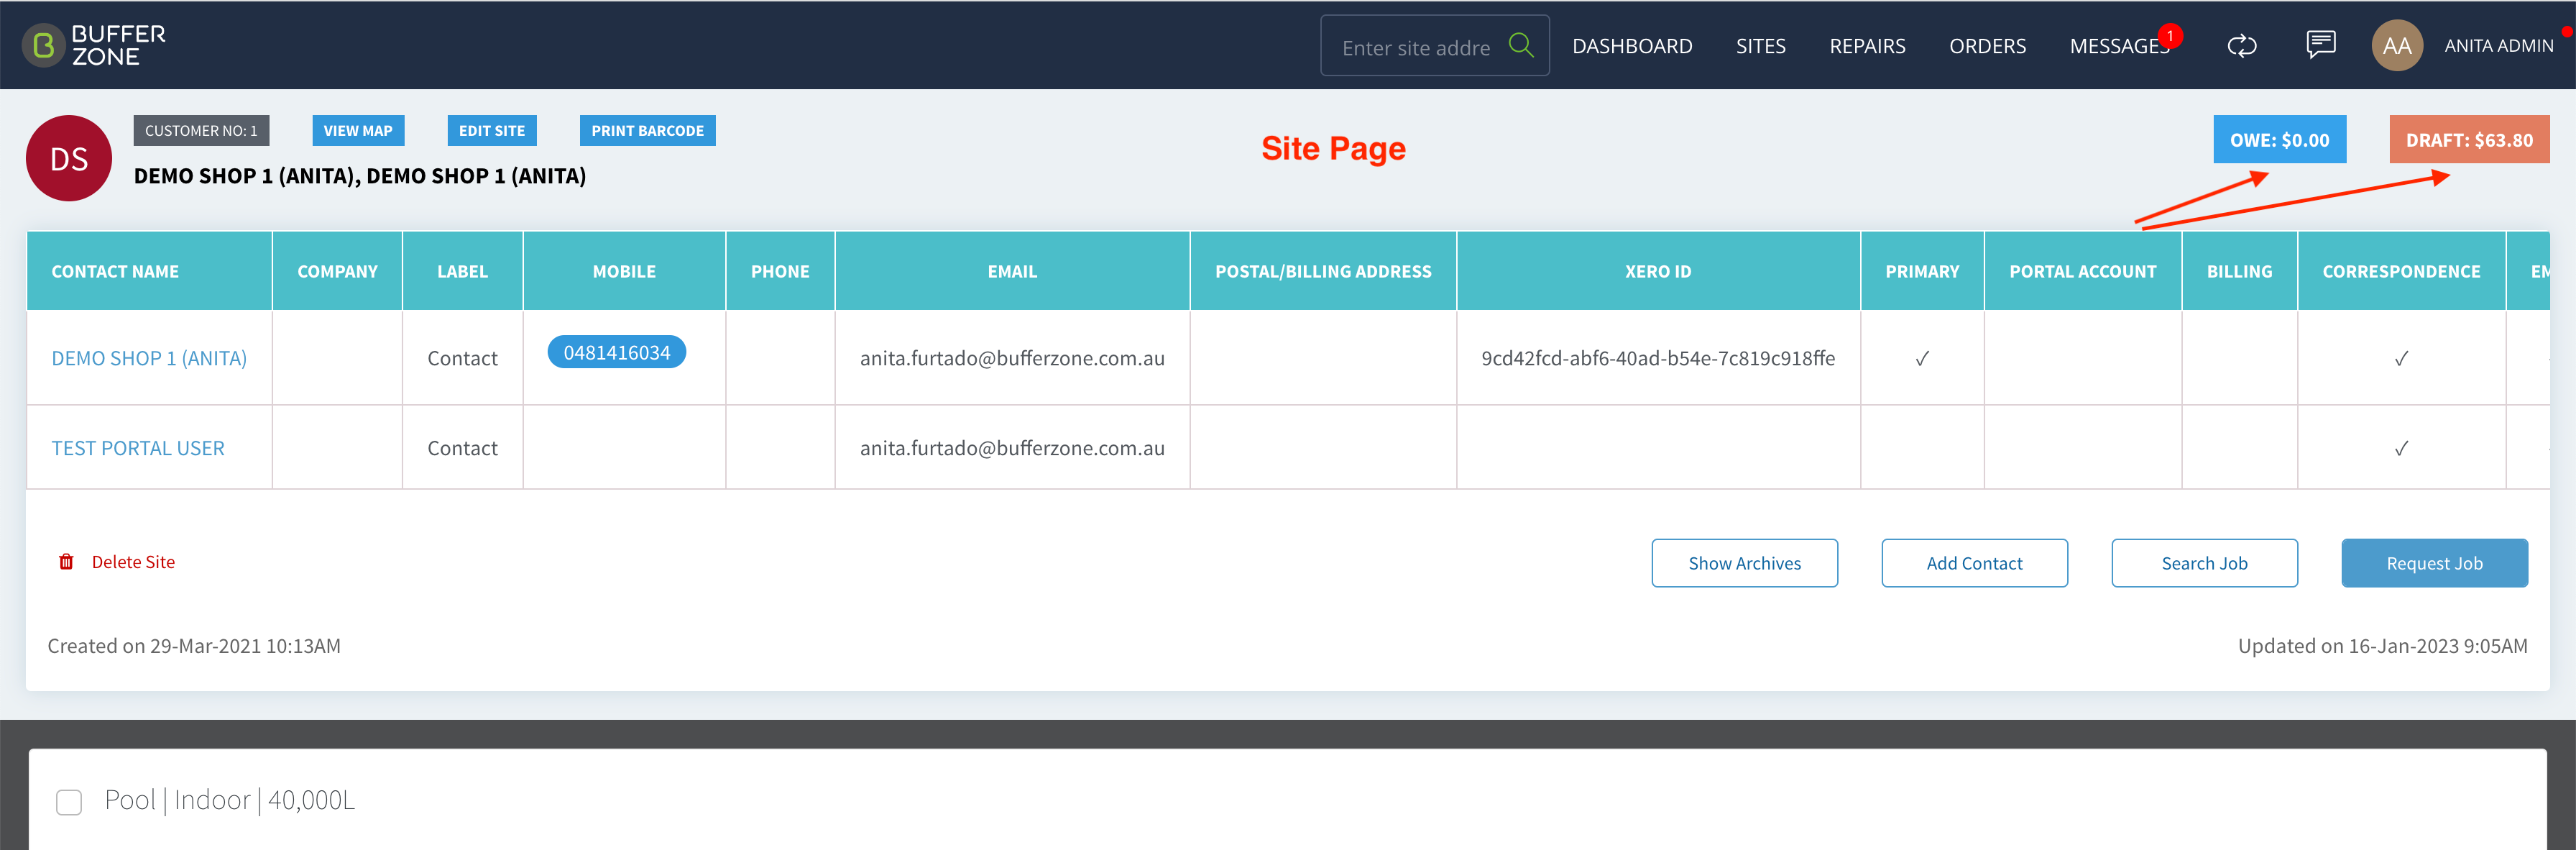Click the Mobile column header
The image size is (2576, 850).
(624, 271)
